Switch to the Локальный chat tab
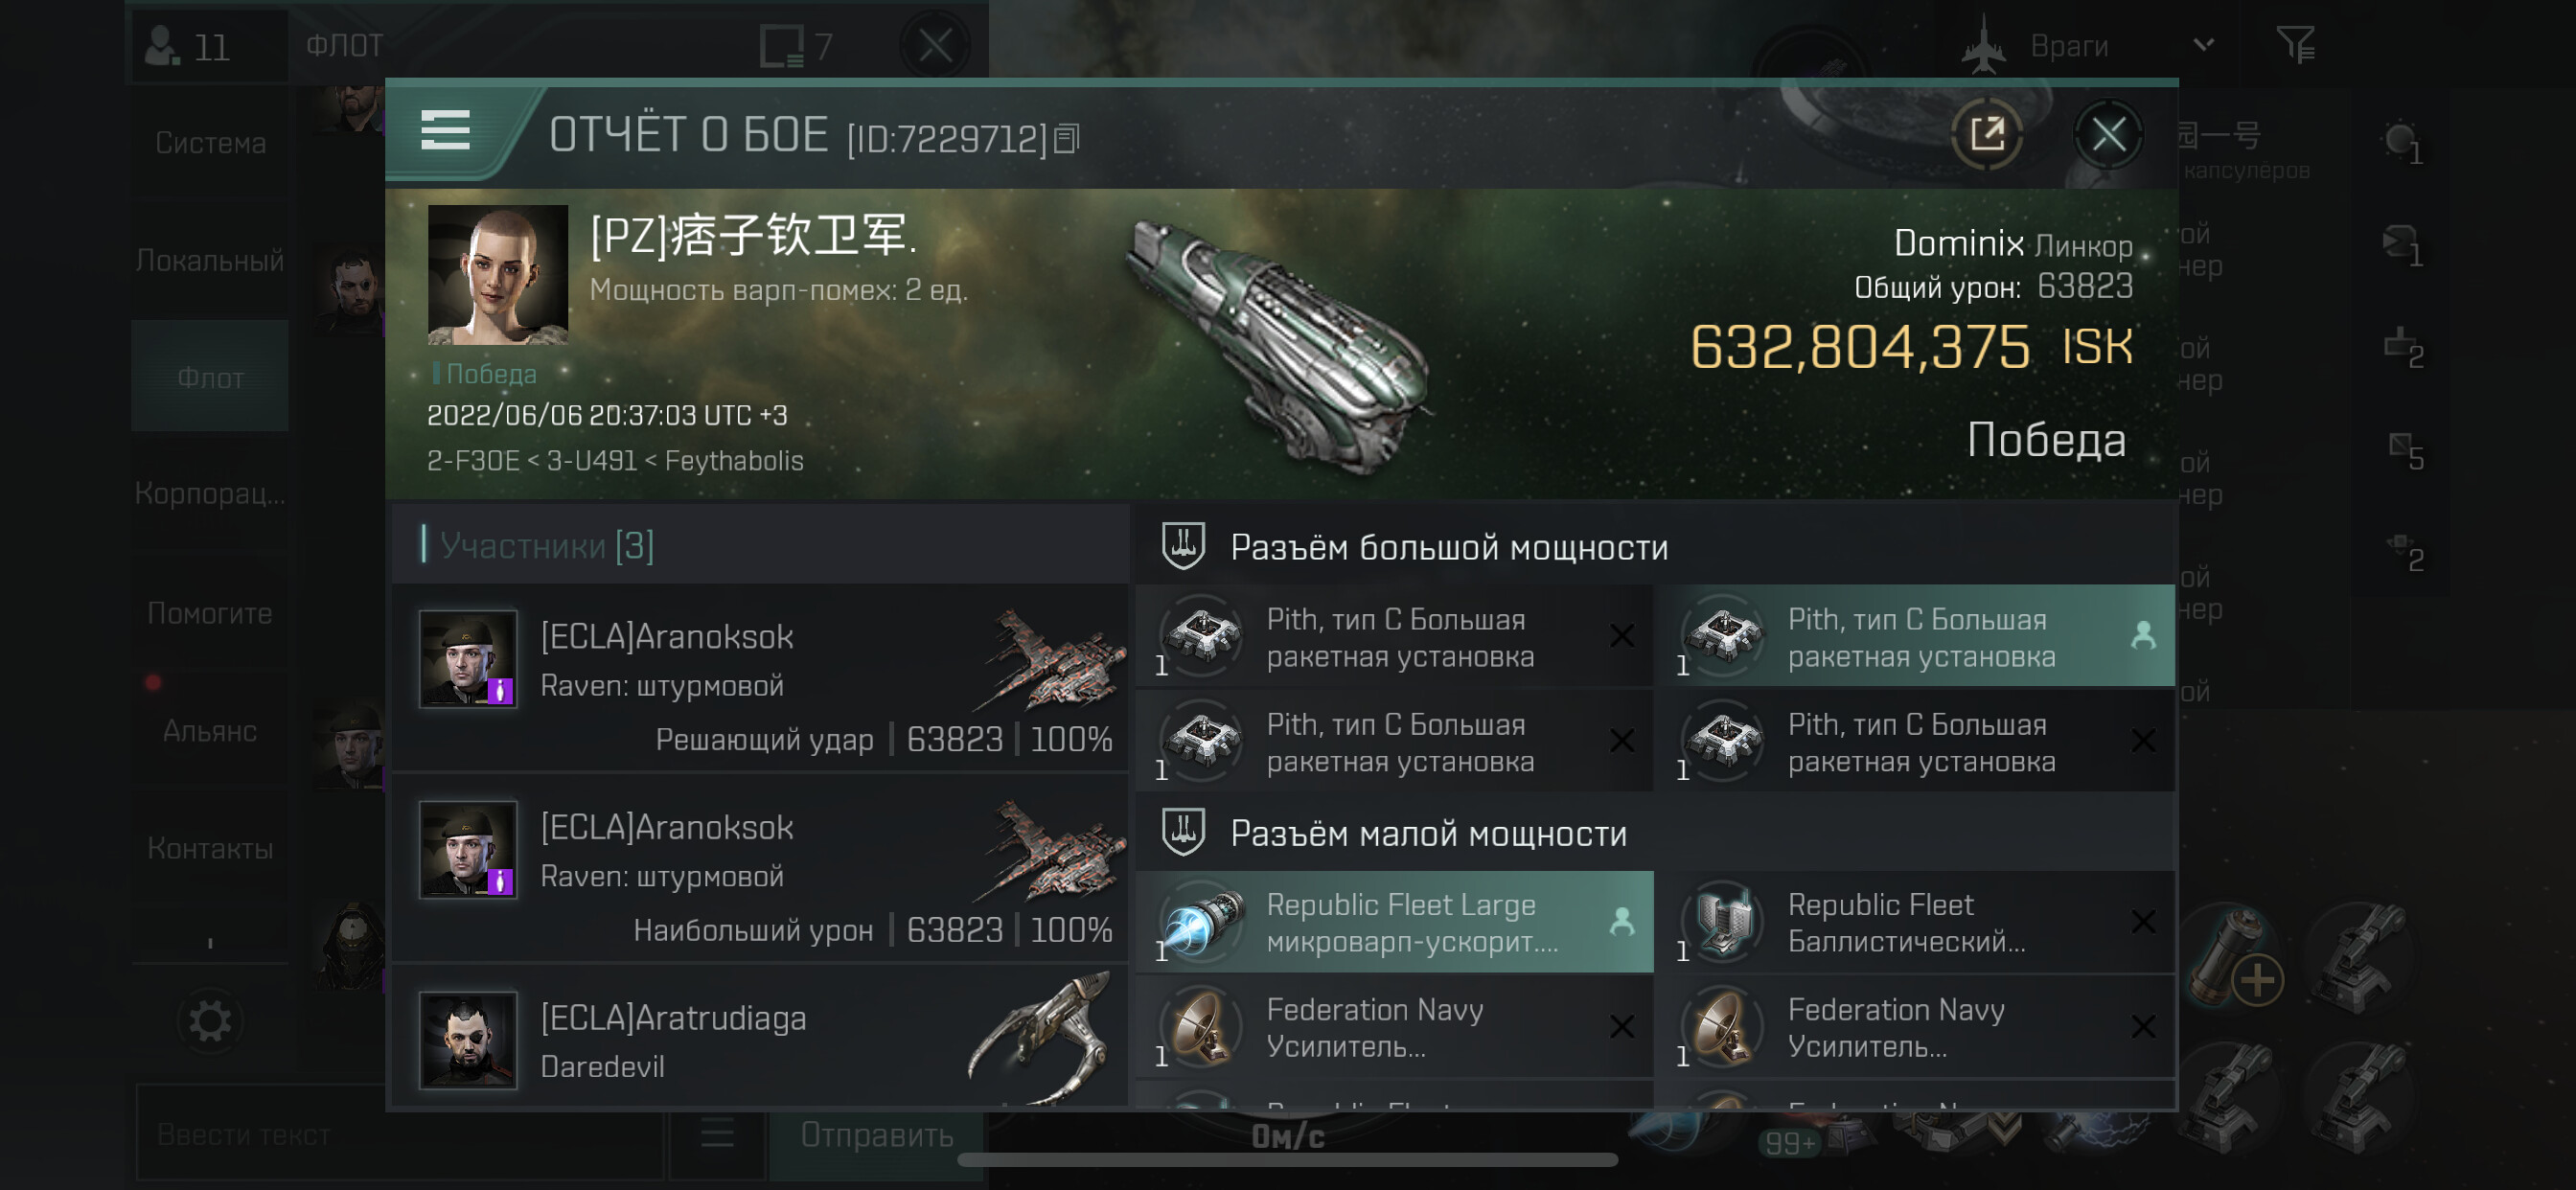Screen dimensions: 2576x1190 210,260
